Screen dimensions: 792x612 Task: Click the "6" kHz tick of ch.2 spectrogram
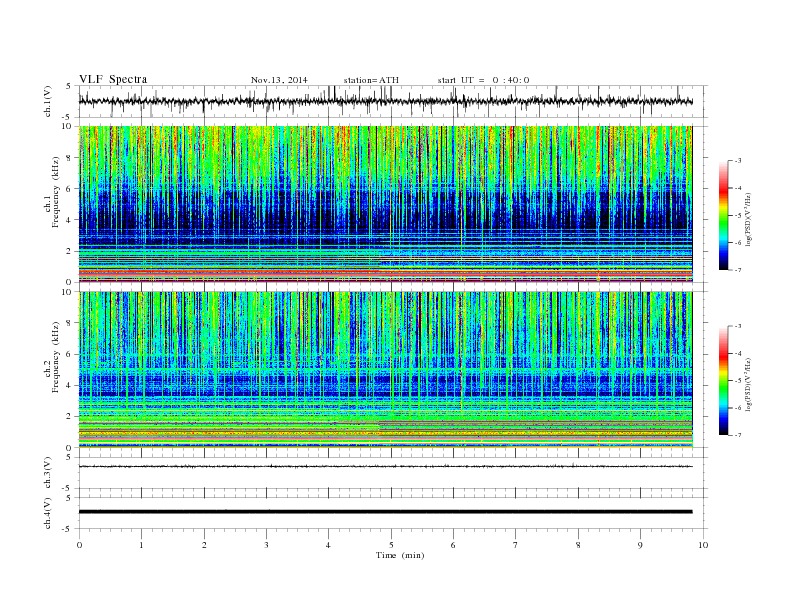[x=70, y=354]
